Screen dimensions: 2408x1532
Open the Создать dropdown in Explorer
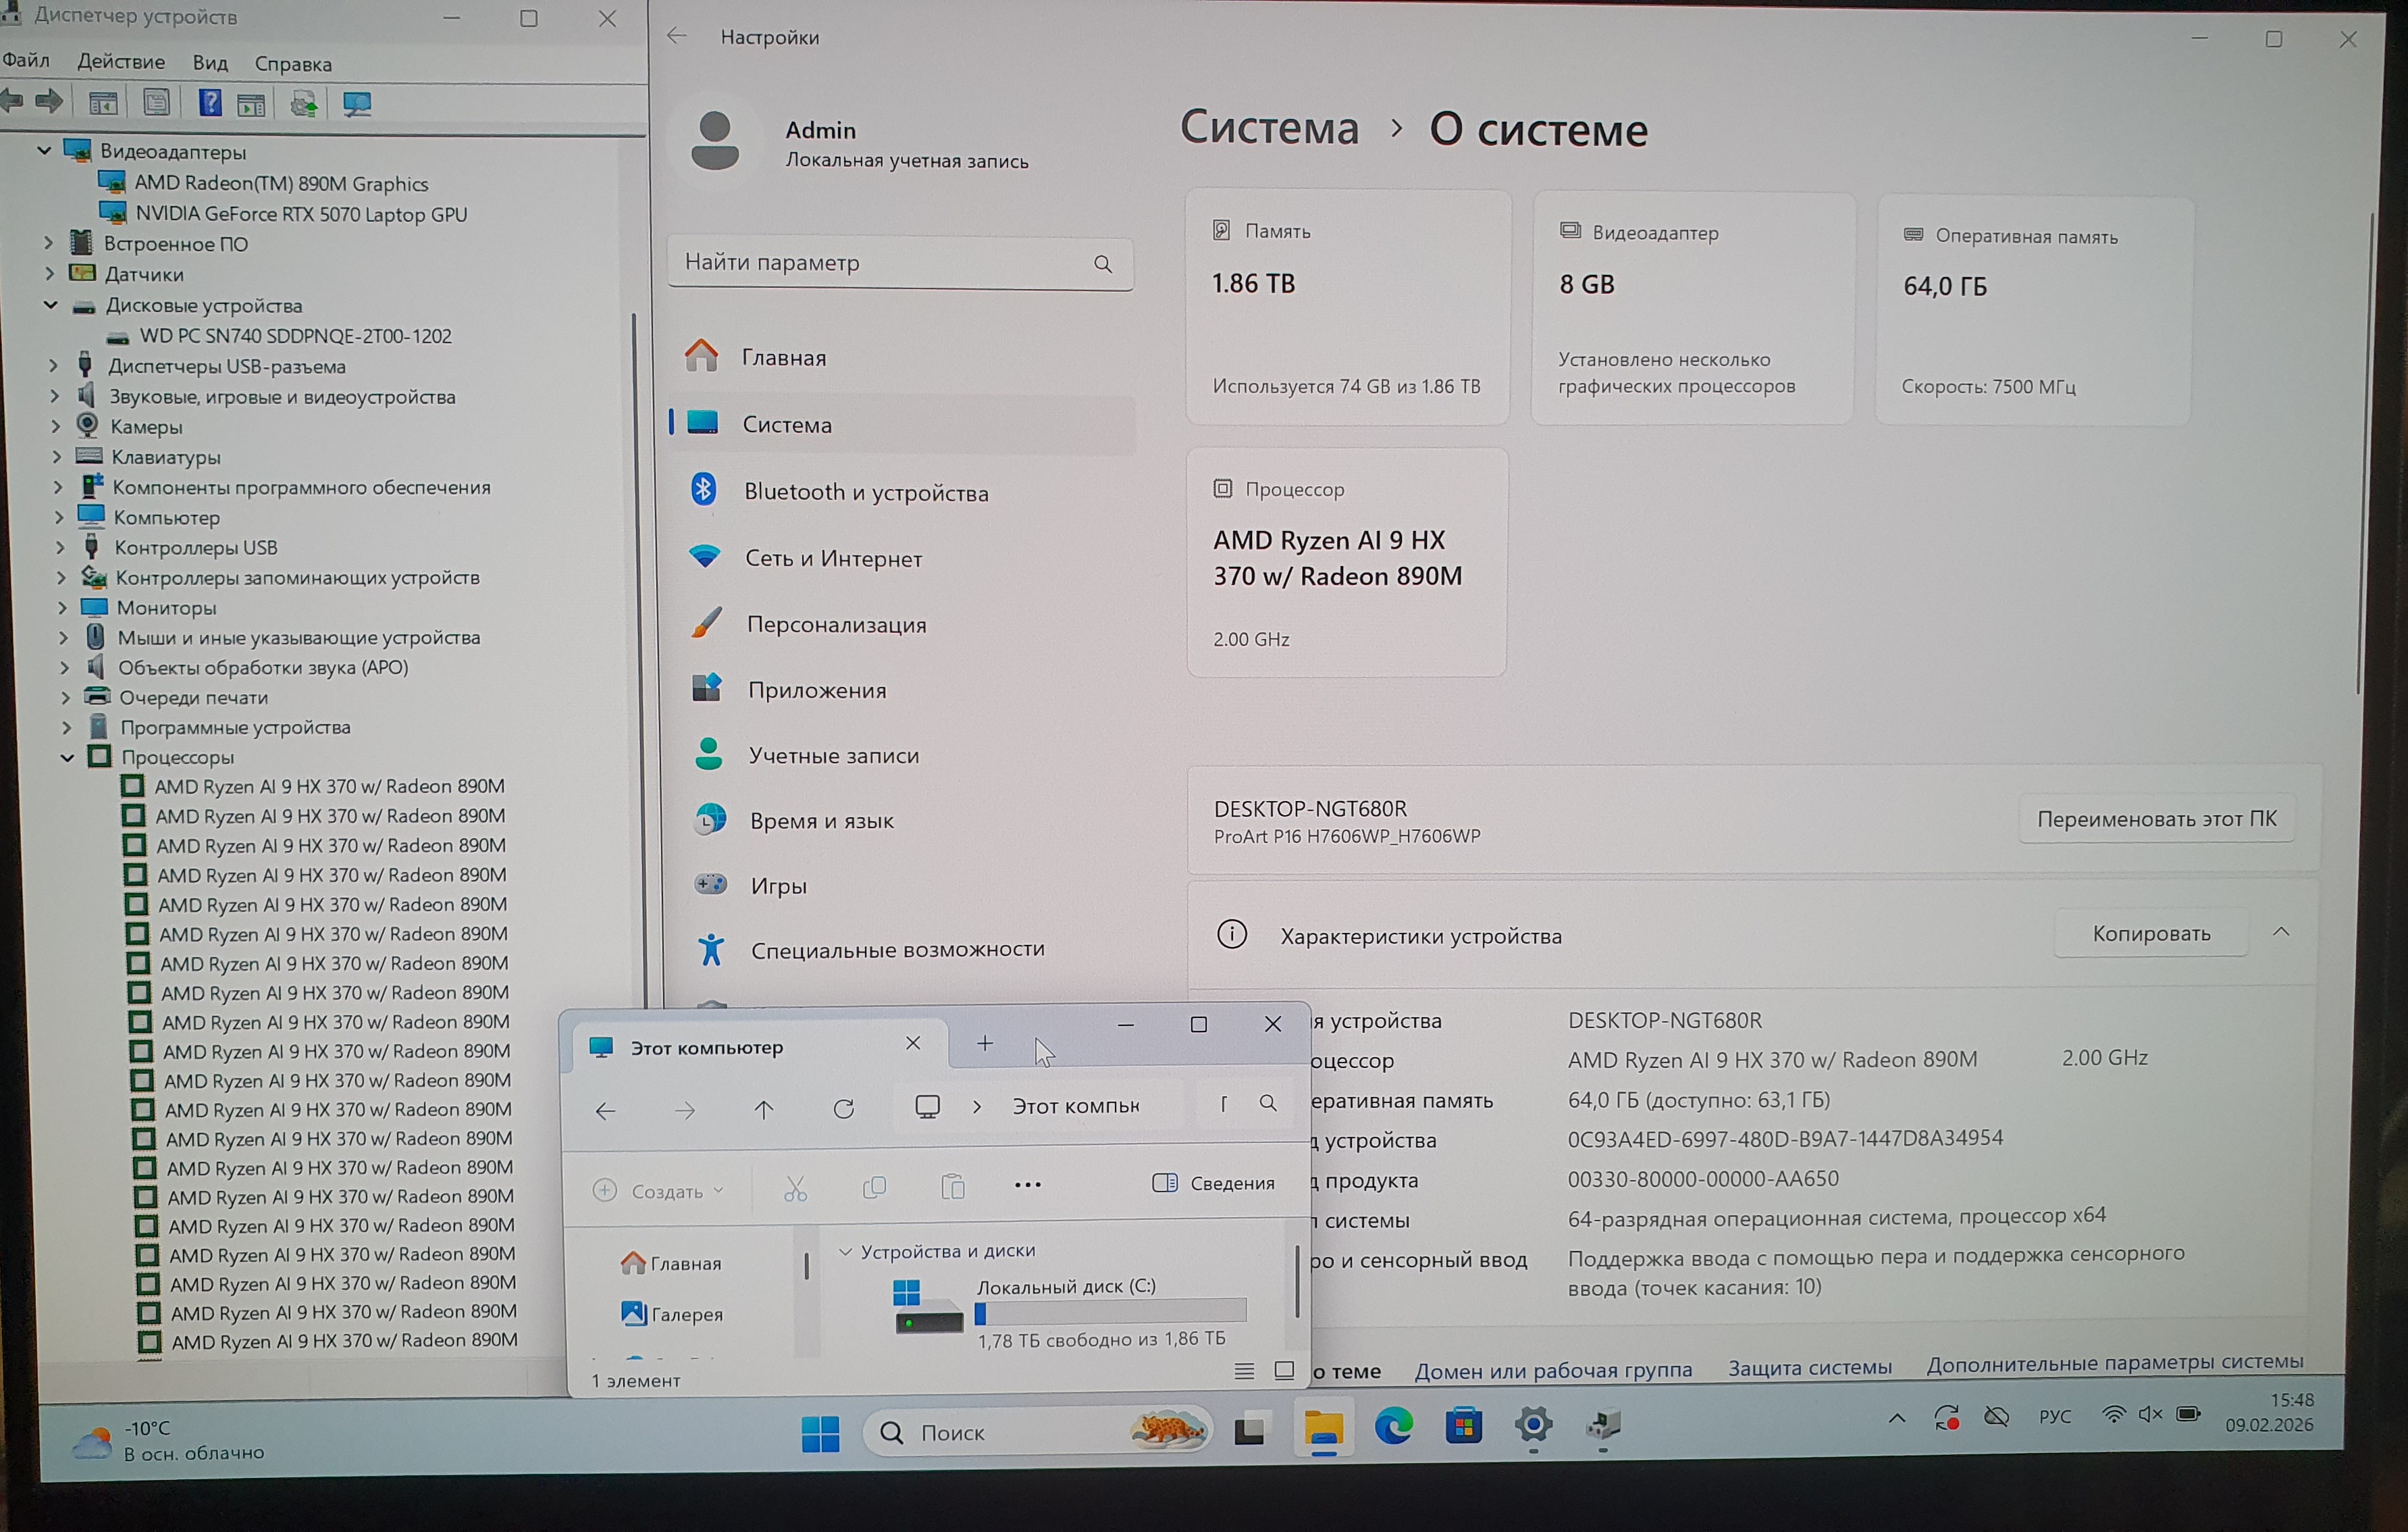coord(659,1191)
